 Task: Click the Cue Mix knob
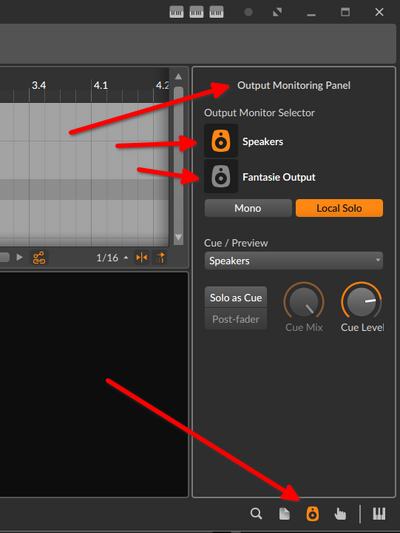tap(304, 302)
